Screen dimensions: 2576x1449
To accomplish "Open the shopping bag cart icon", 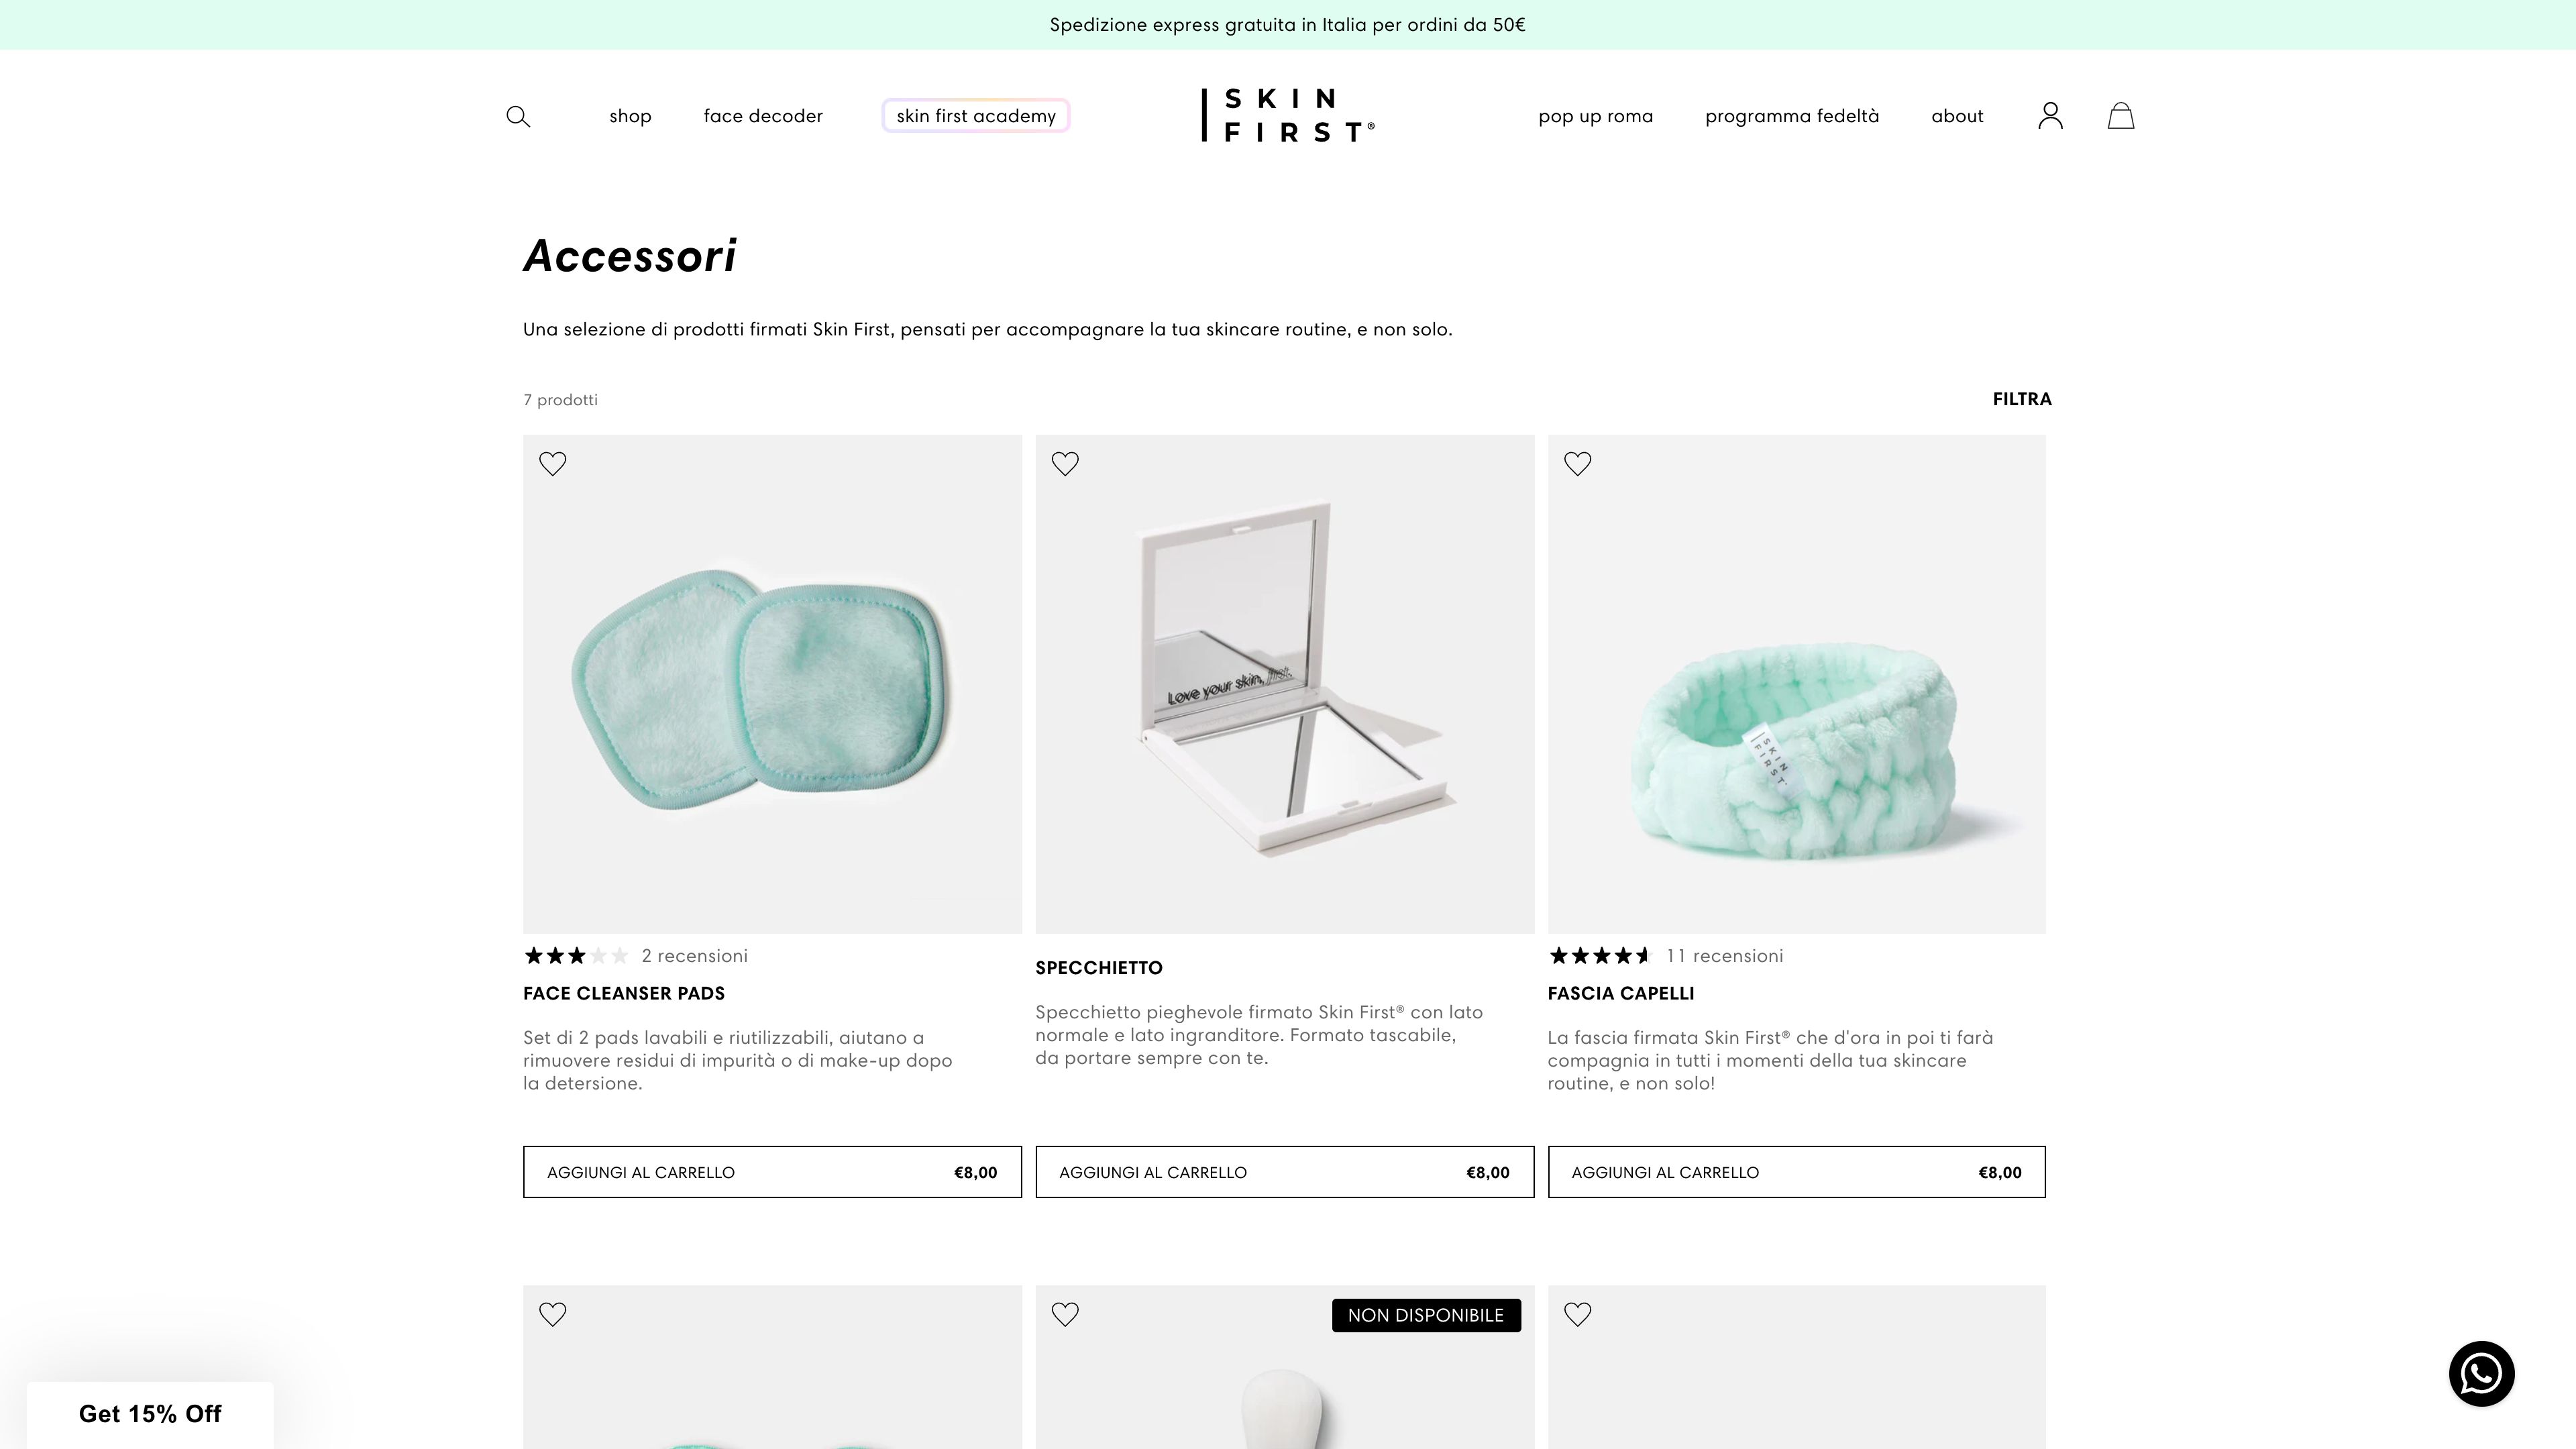I will 2121,116.
